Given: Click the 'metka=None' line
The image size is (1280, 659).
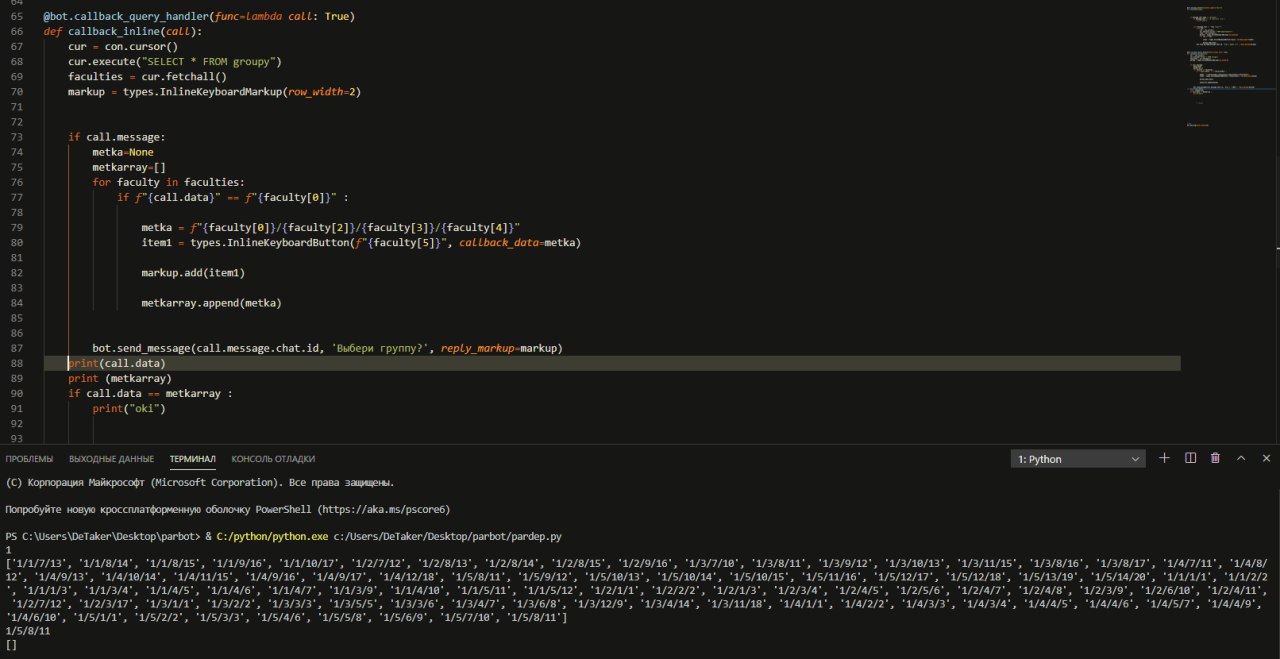Looking at the screenshot, I should pos(123,152).
